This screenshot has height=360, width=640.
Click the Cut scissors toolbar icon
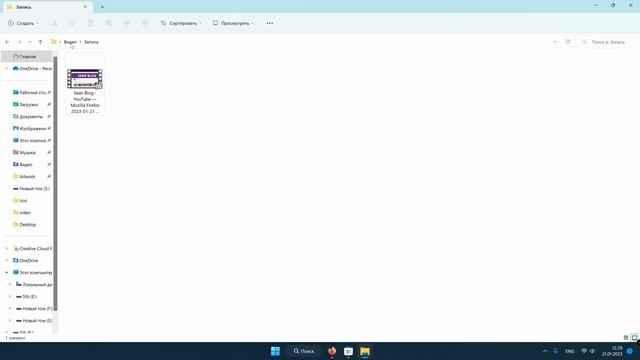(x=54, y=23)
